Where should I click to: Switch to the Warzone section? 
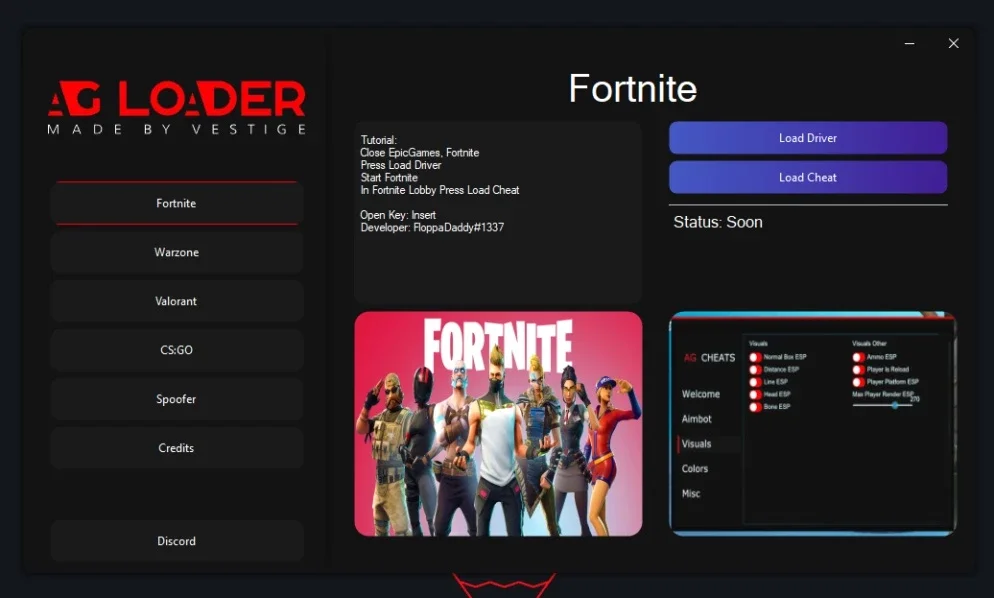(176, 252)
